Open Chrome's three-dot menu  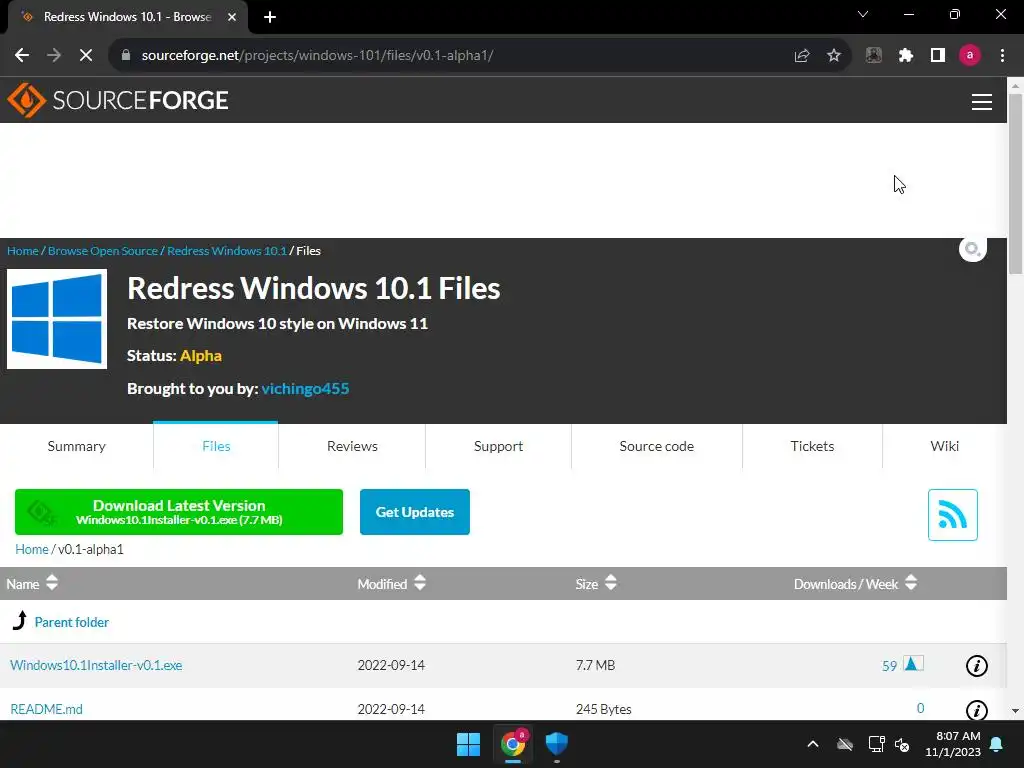click(1002, 56)
